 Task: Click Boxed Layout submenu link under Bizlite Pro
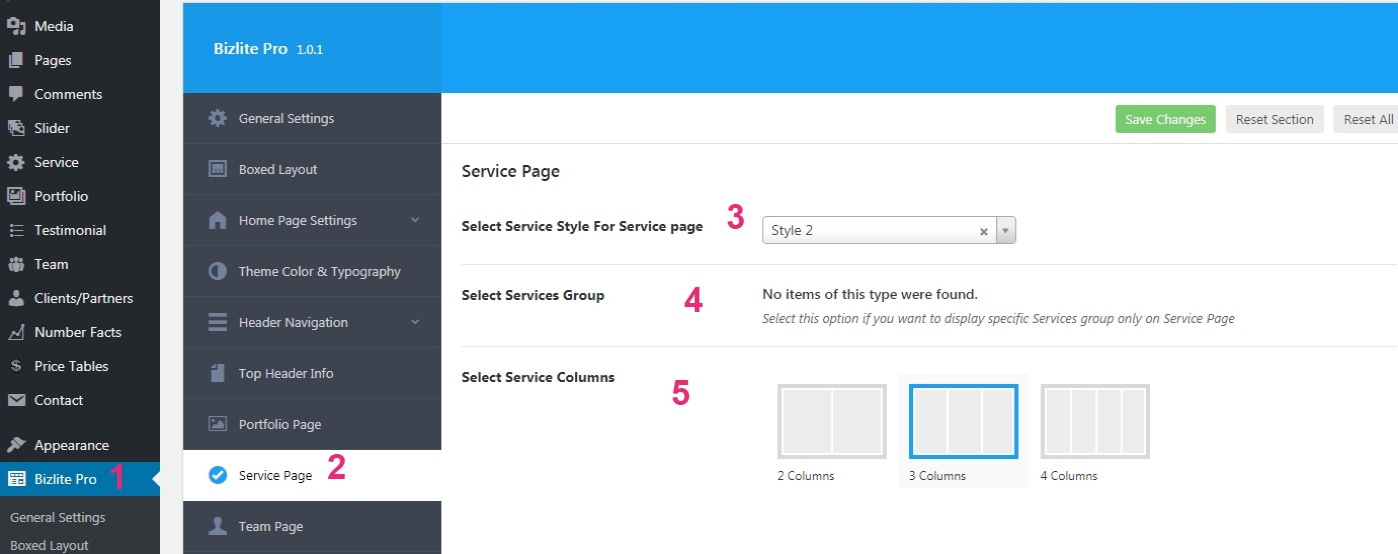coord(49,545)
